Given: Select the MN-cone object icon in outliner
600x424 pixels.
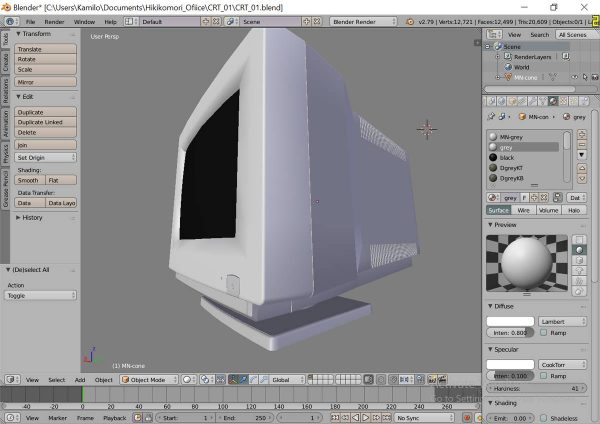Looking at the screenshot, I should tap(507, 77).
